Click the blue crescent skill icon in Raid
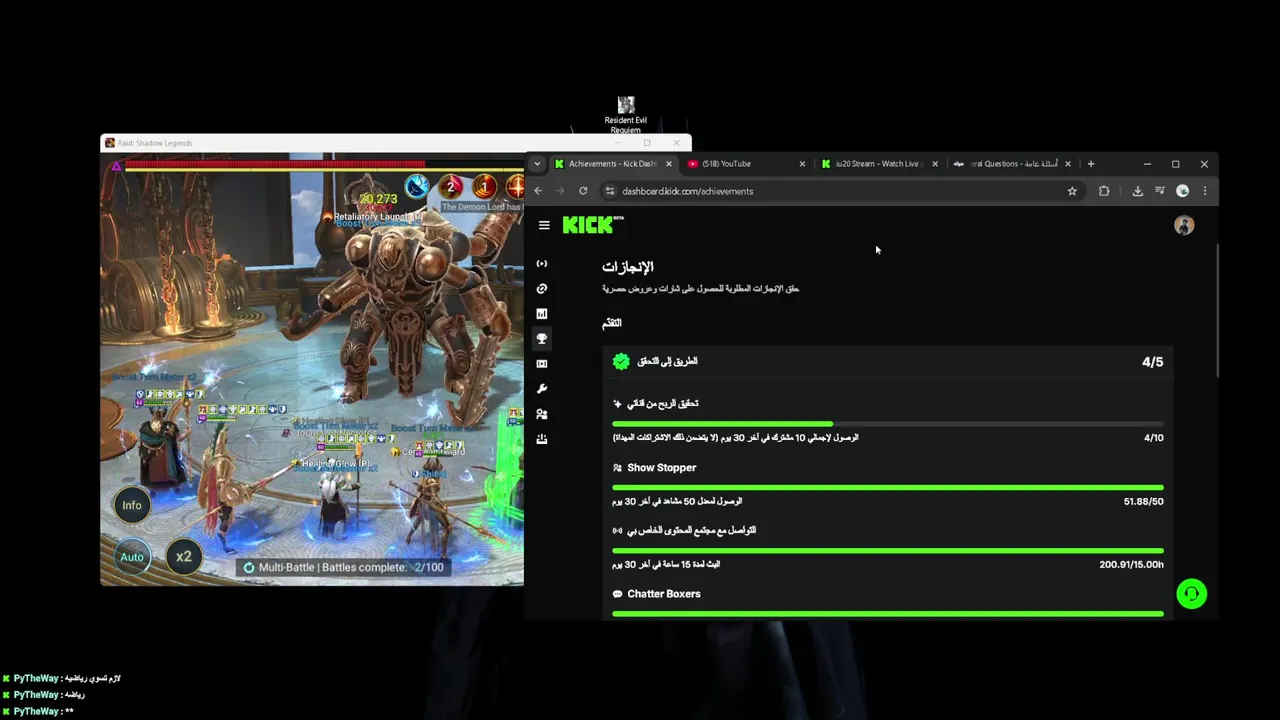Screen dimensions: 1280x720 [417, 187]
